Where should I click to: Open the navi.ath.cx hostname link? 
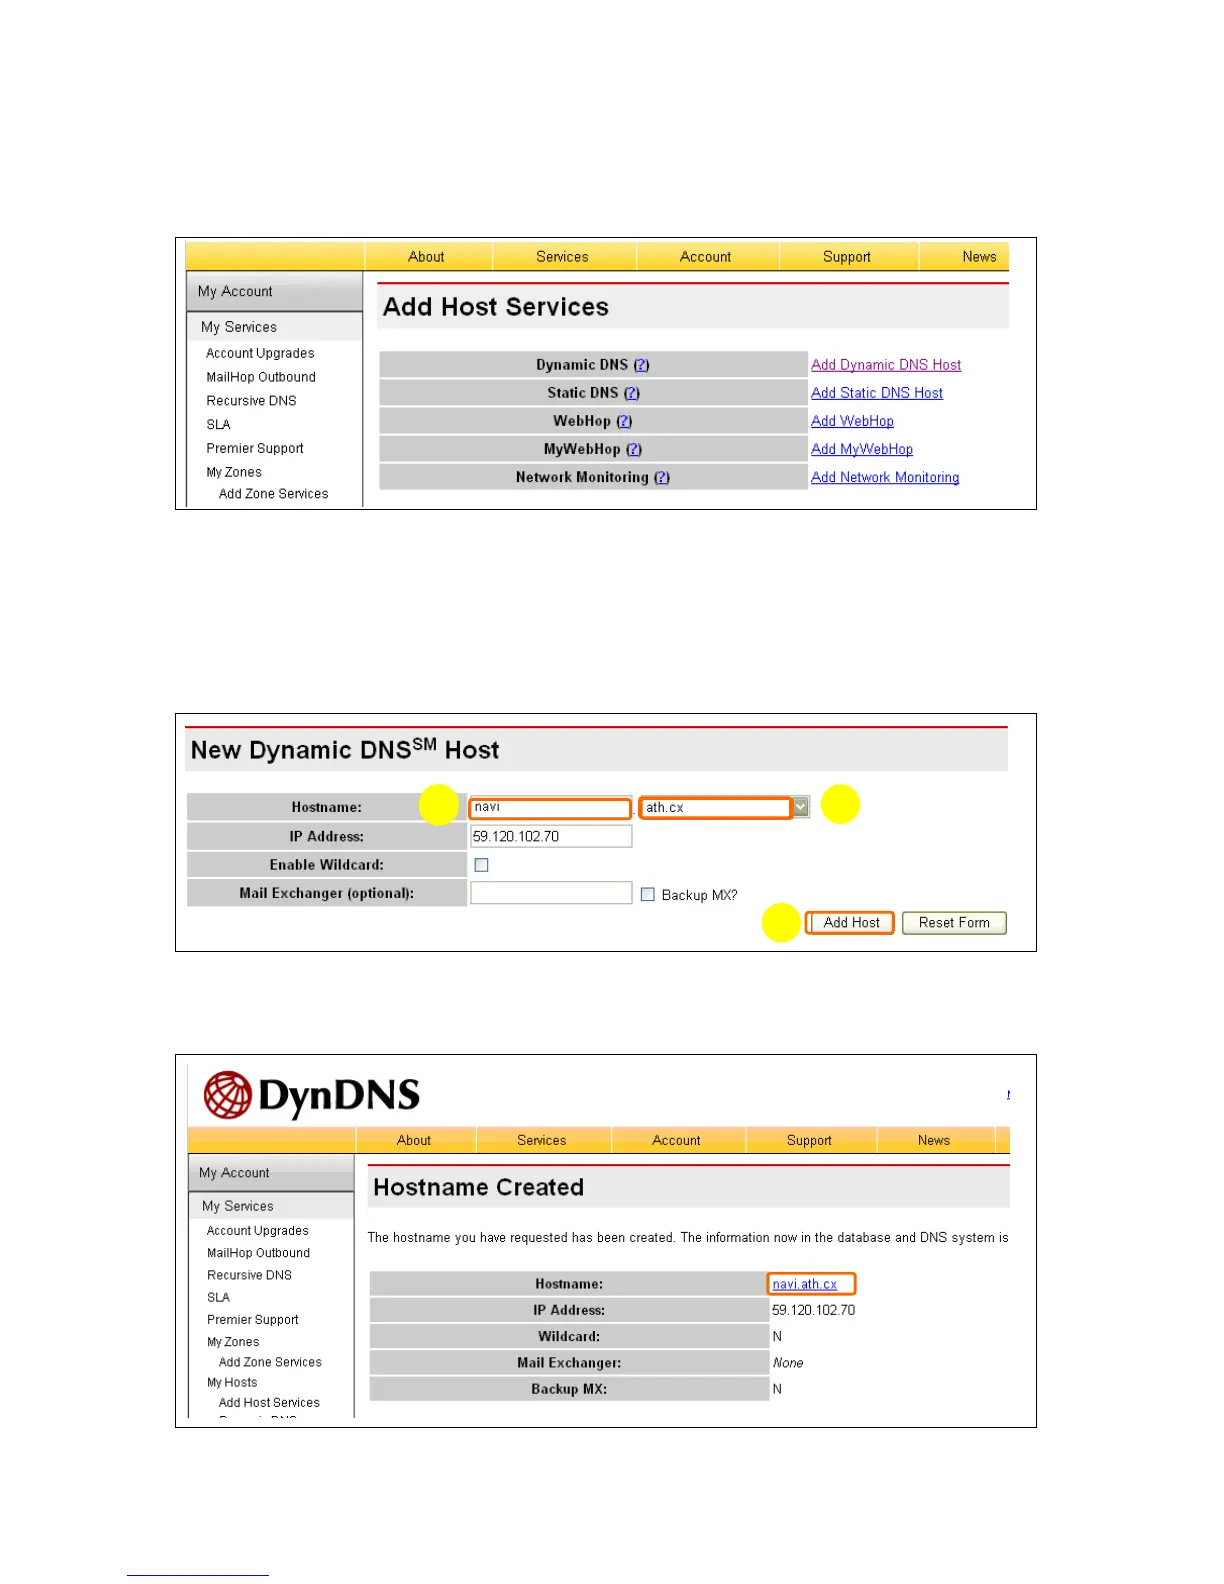click(x=805, y=1284)
